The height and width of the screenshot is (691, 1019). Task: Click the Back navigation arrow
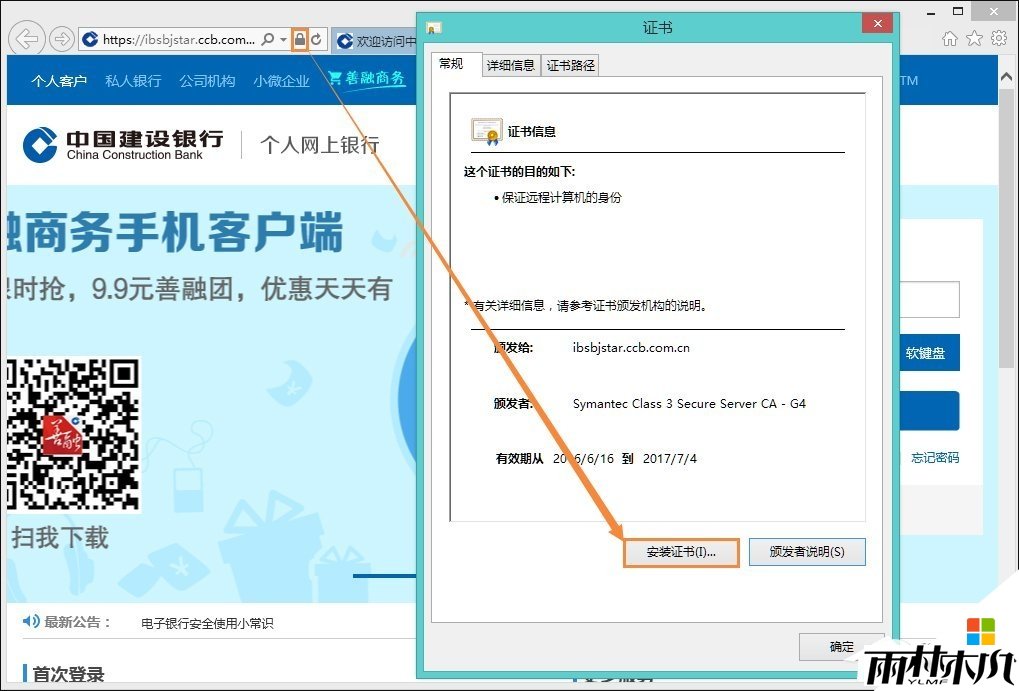pos(25,39)
